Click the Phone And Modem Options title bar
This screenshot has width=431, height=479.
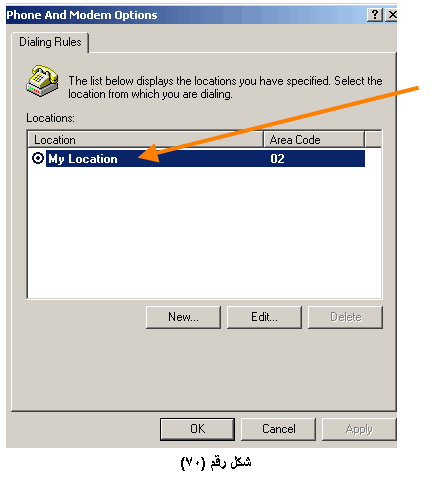click(187, 15)
